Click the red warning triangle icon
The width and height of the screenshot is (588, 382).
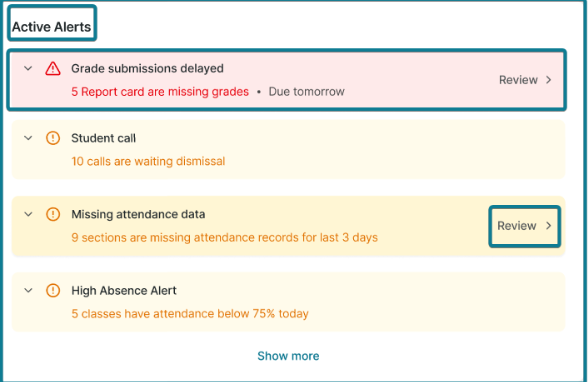point(53,69)
